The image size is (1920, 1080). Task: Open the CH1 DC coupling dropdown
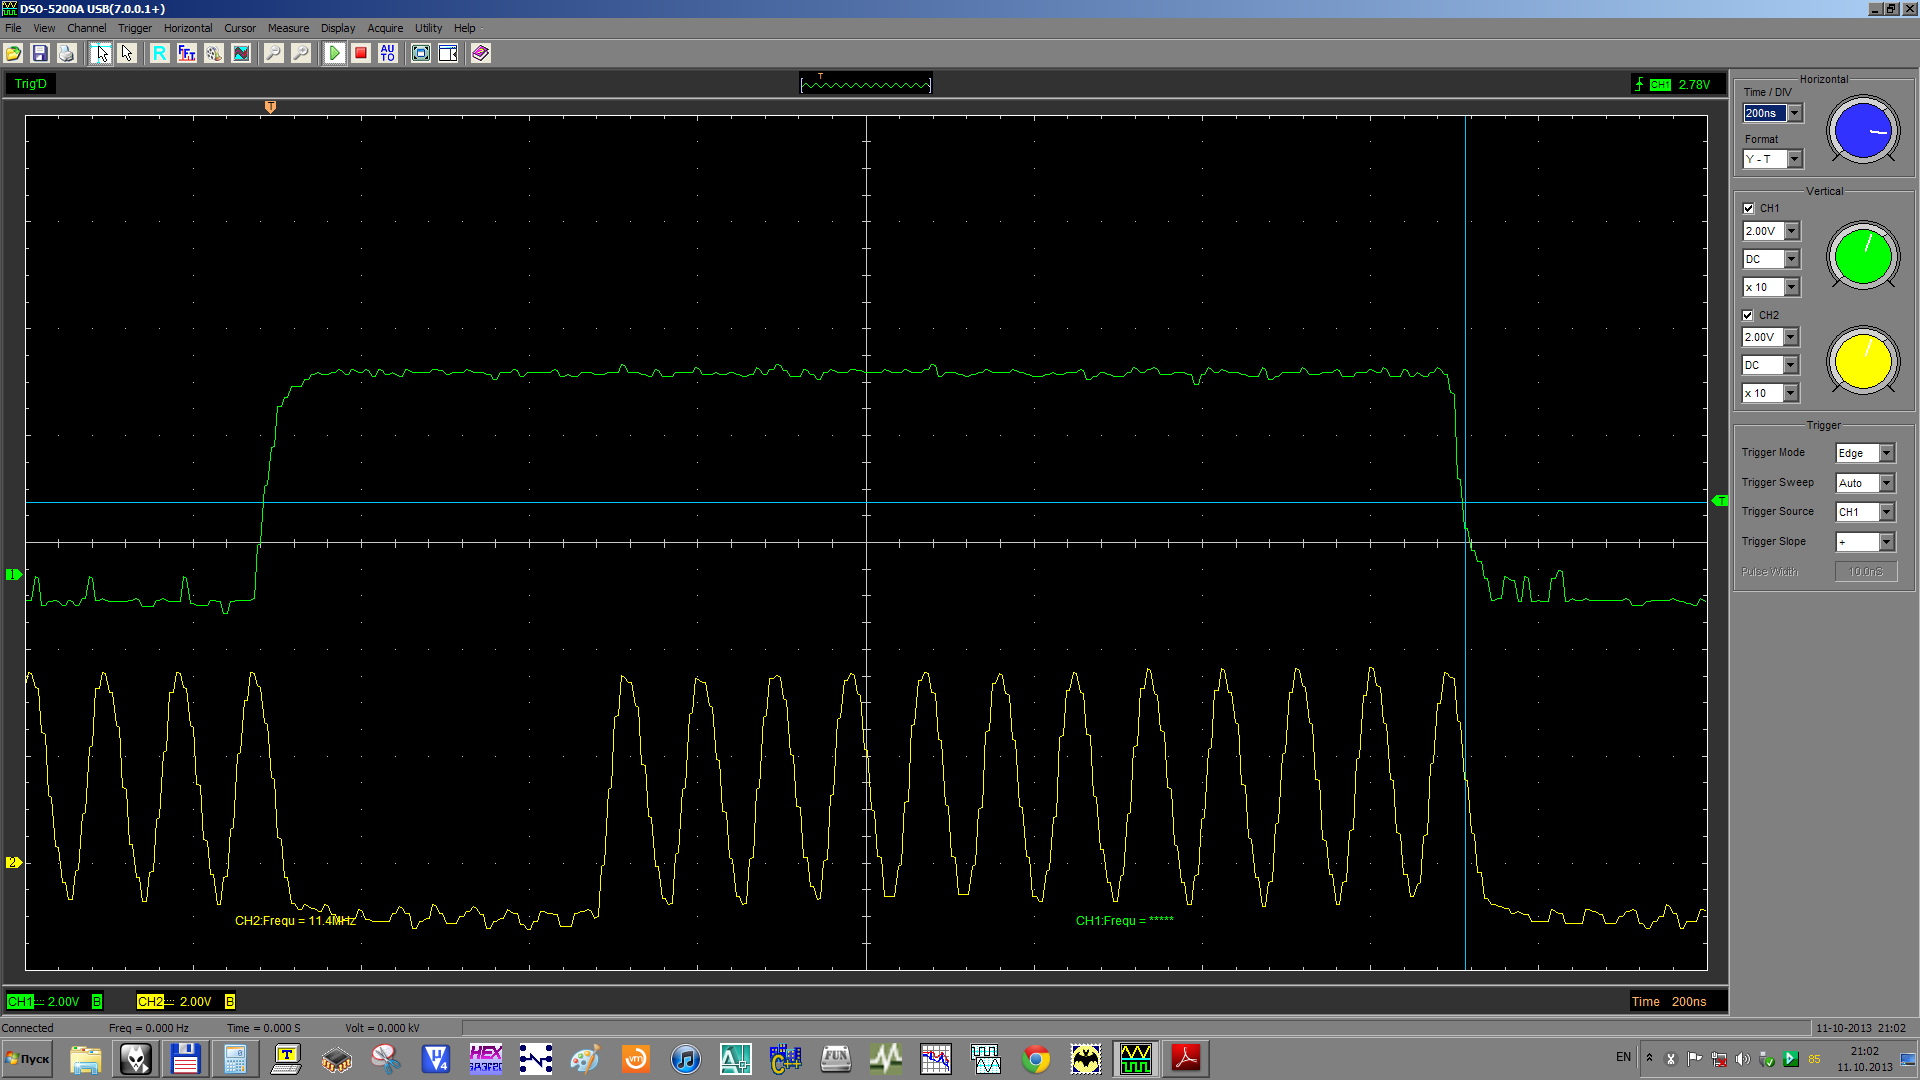pyautogui.click(x=1791, y=259)
